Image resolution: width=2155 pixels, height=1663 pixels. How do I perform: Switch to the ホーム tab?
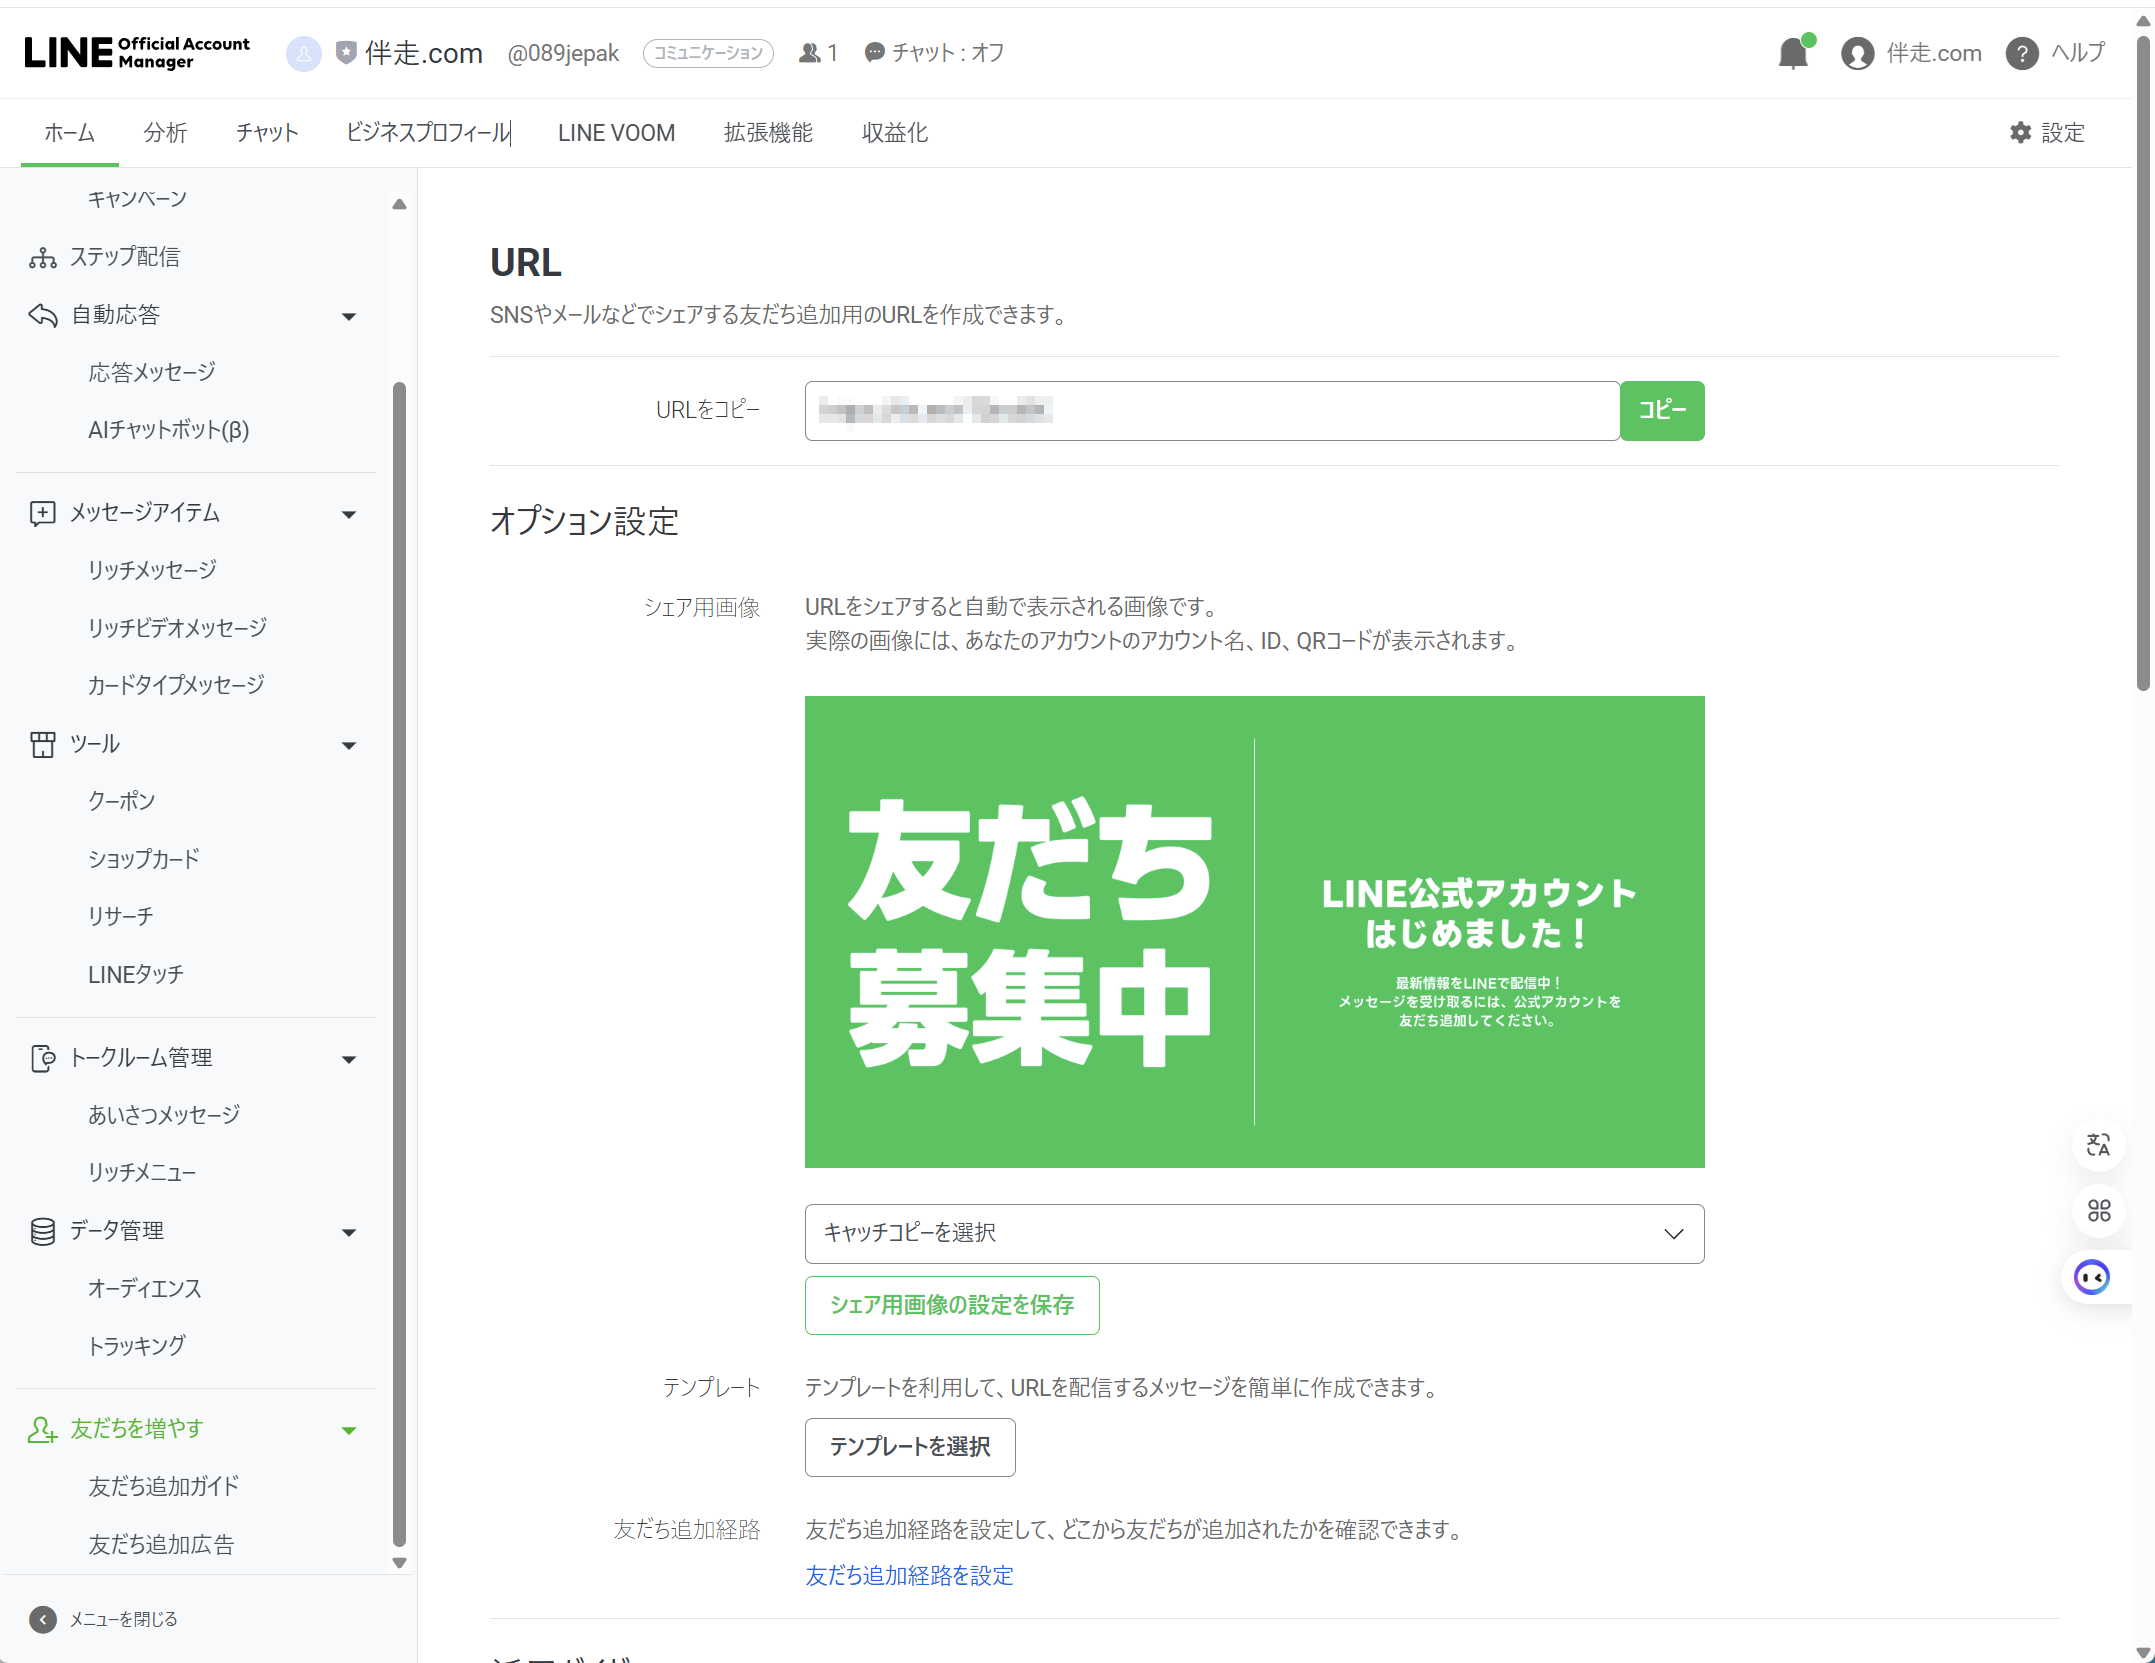[x=69, y=133]
